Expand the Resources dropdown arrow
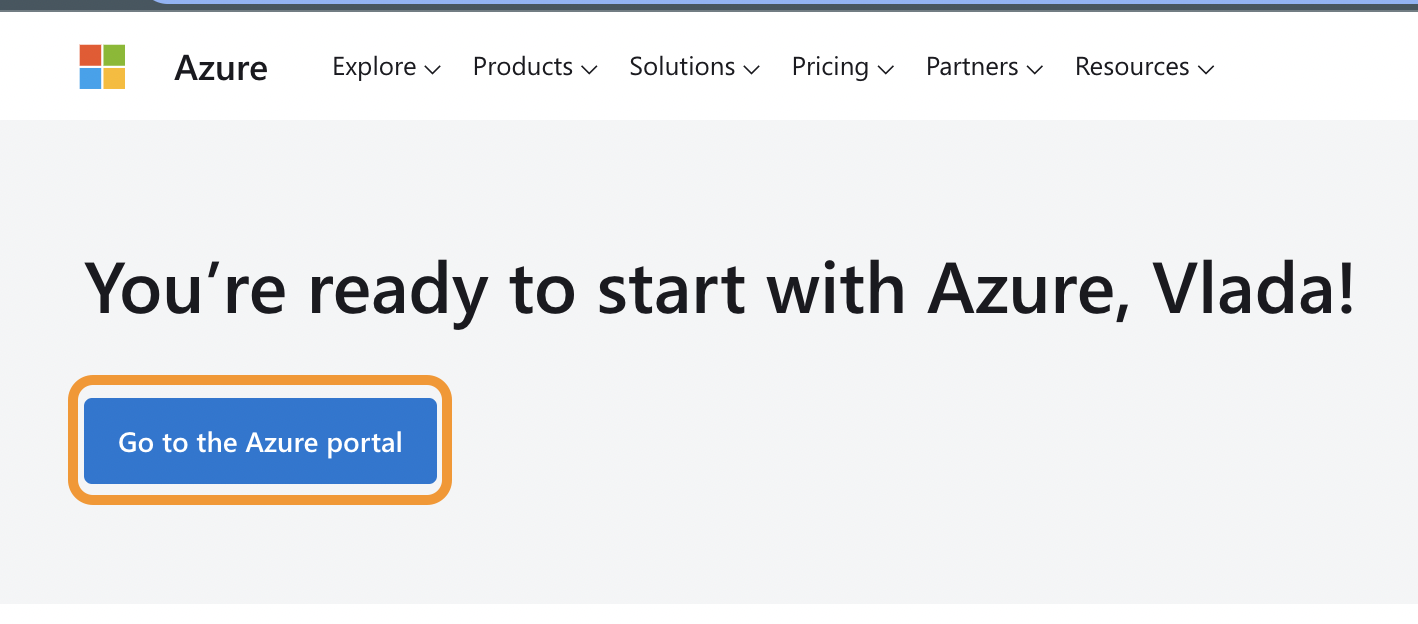 pyautogui.click(x=1206, y=70)
